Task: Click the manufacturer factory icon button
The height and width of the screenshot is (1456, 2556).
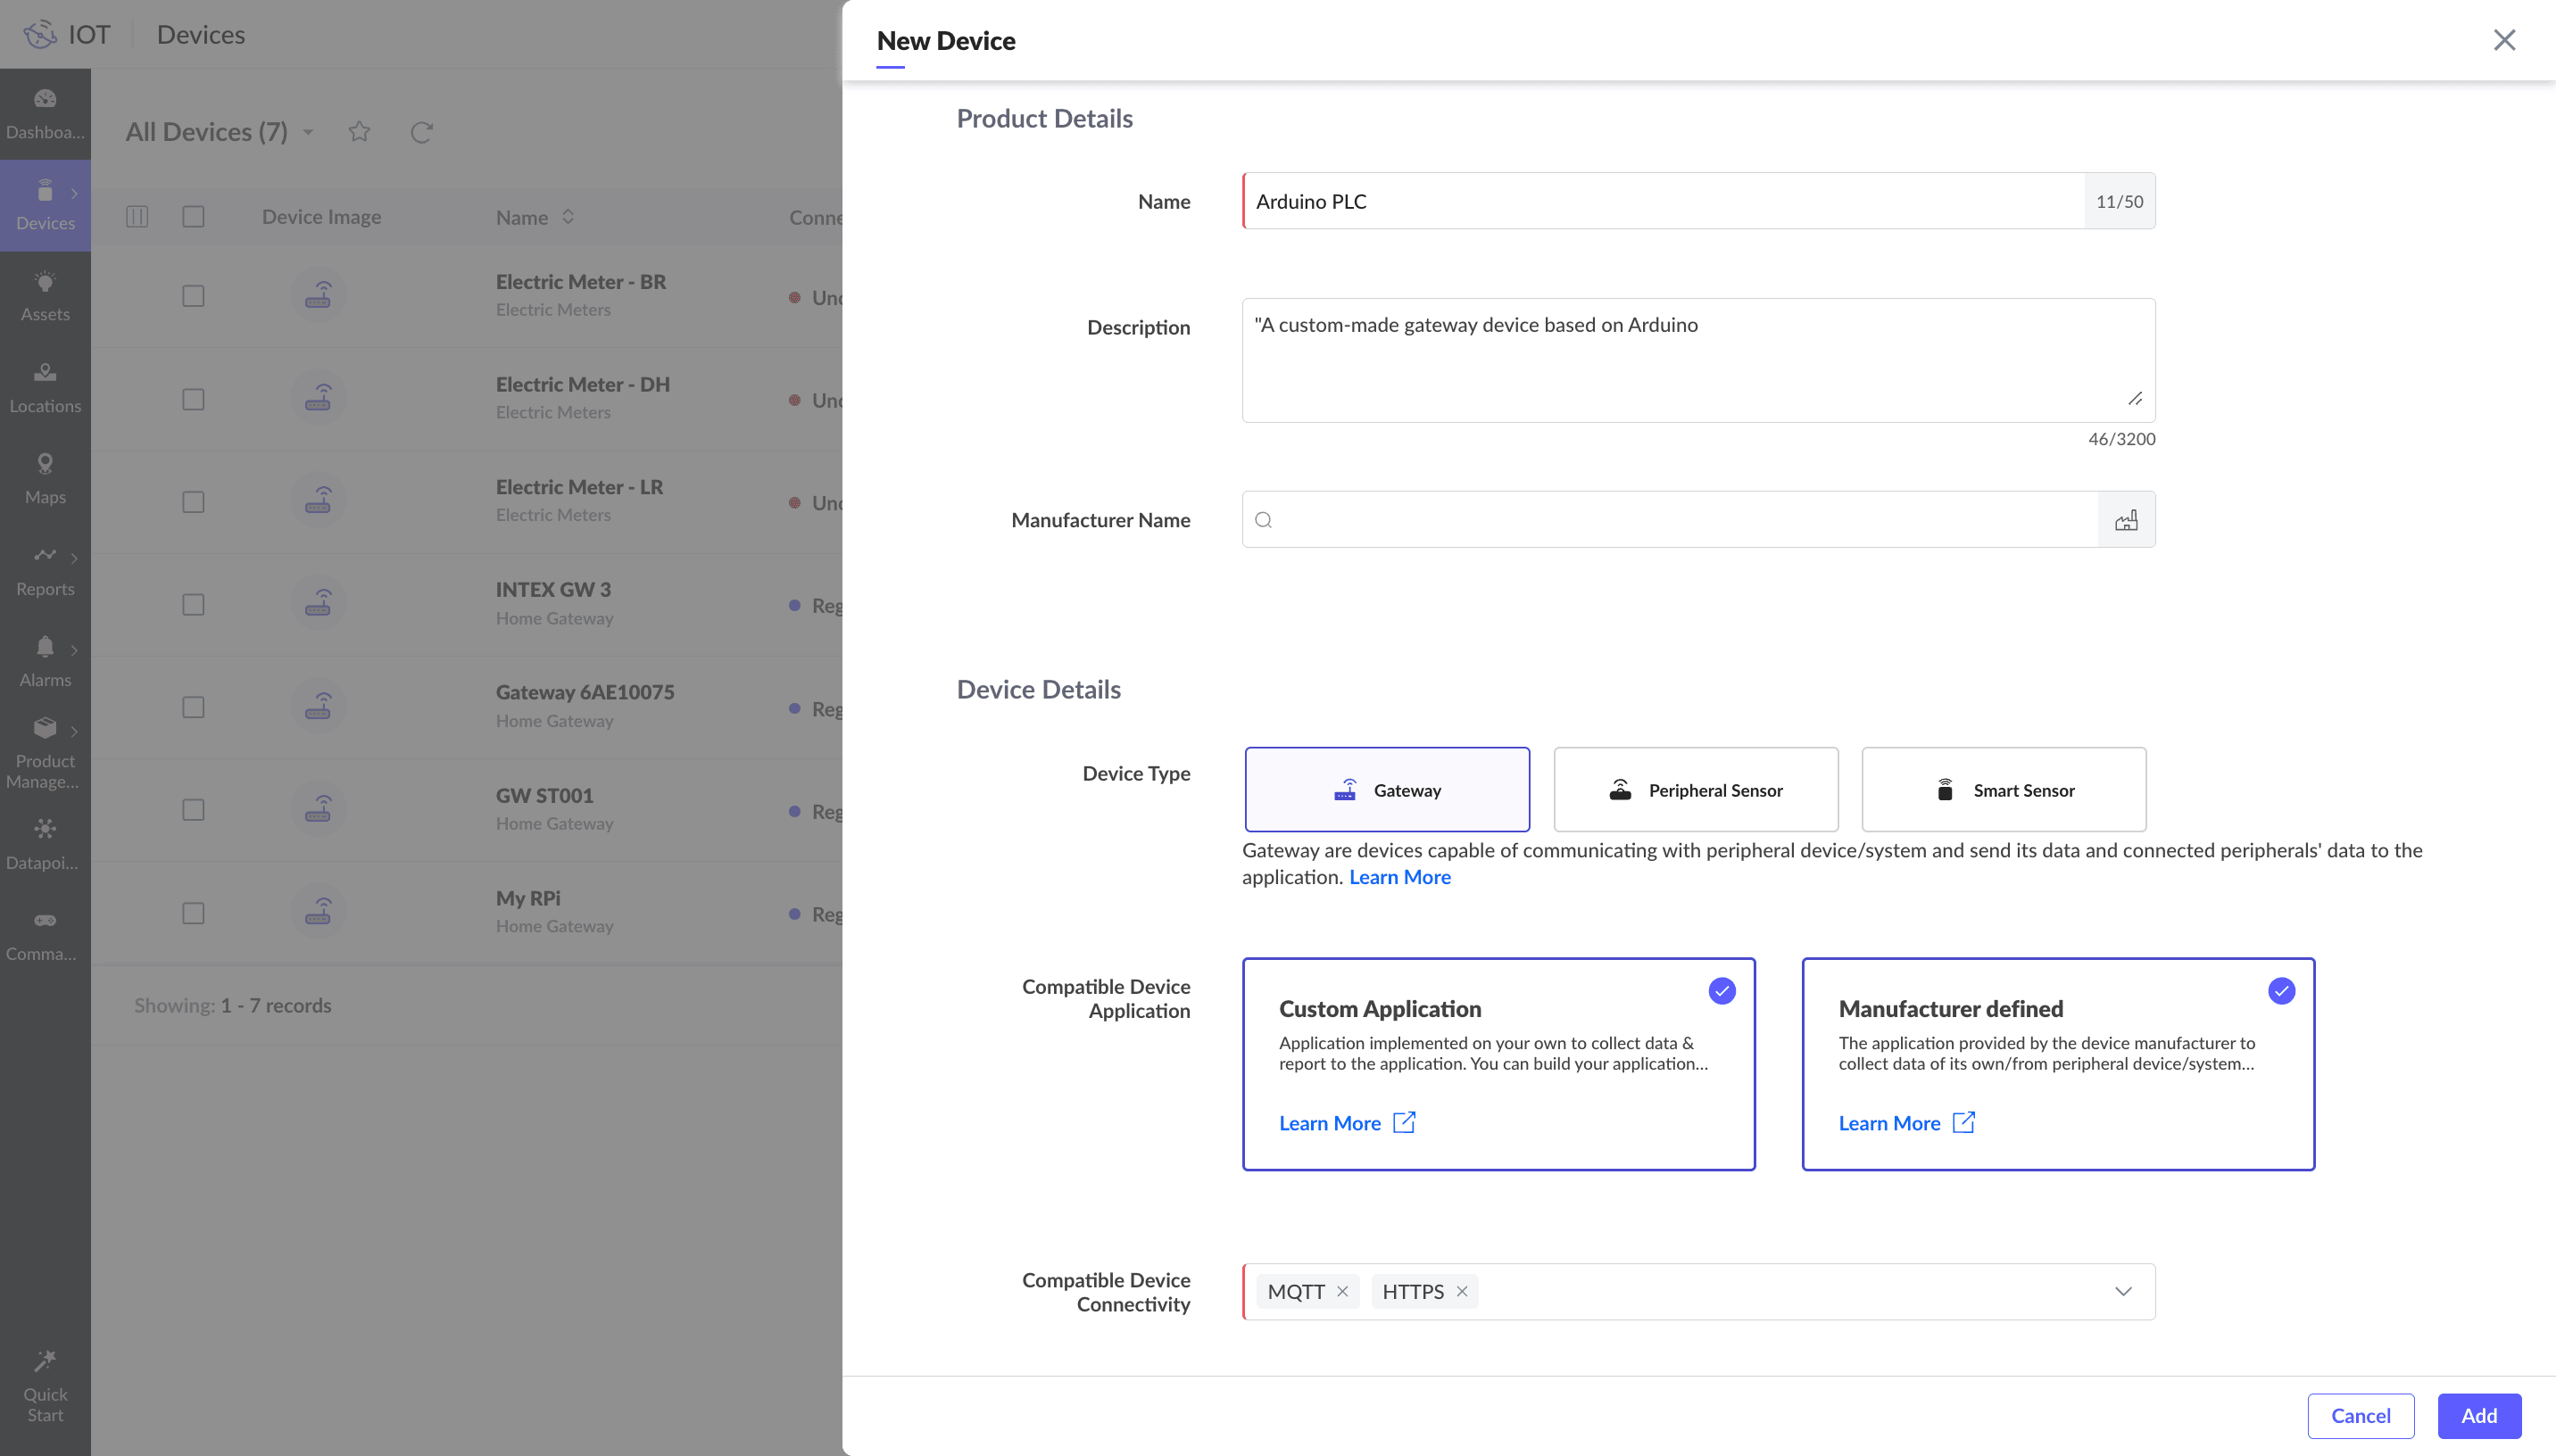Action: coord(2126,520)
